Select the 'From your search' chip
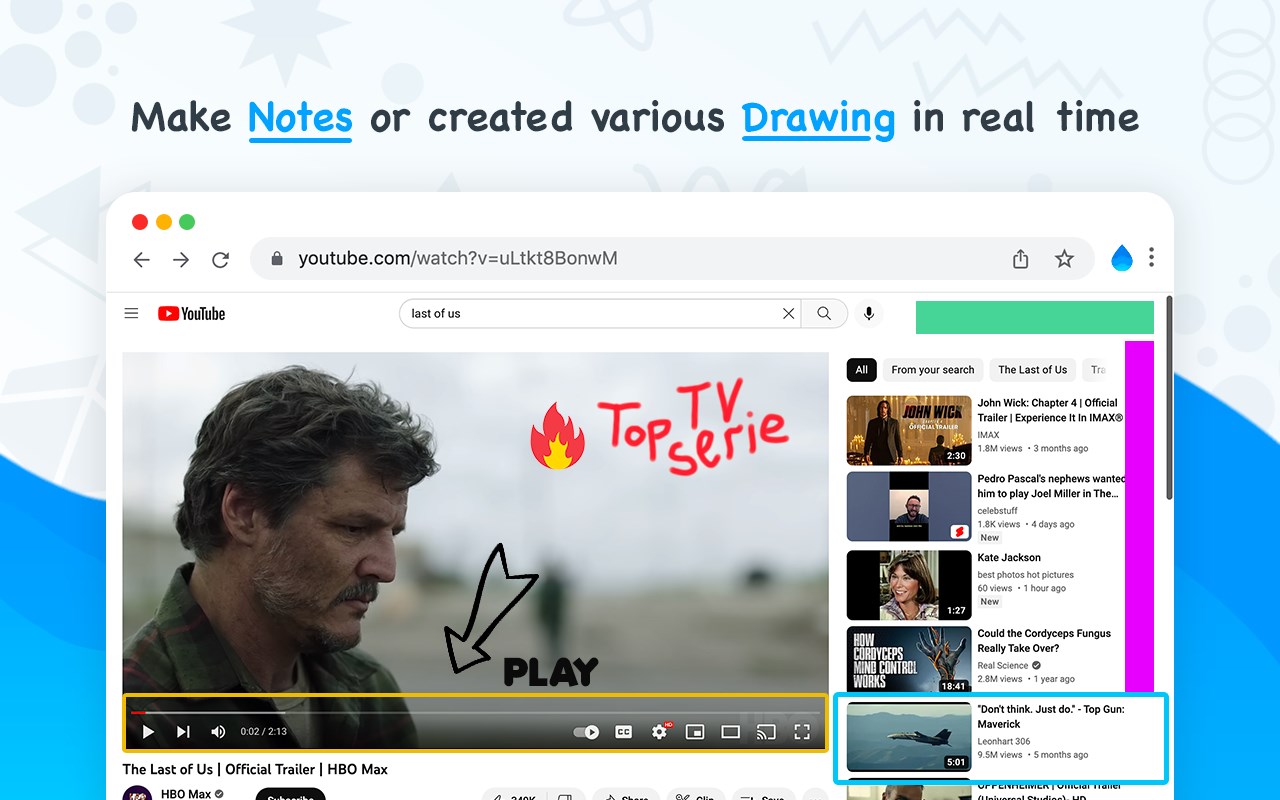Screen dimensions: 1280x800 tap(933, 370)
